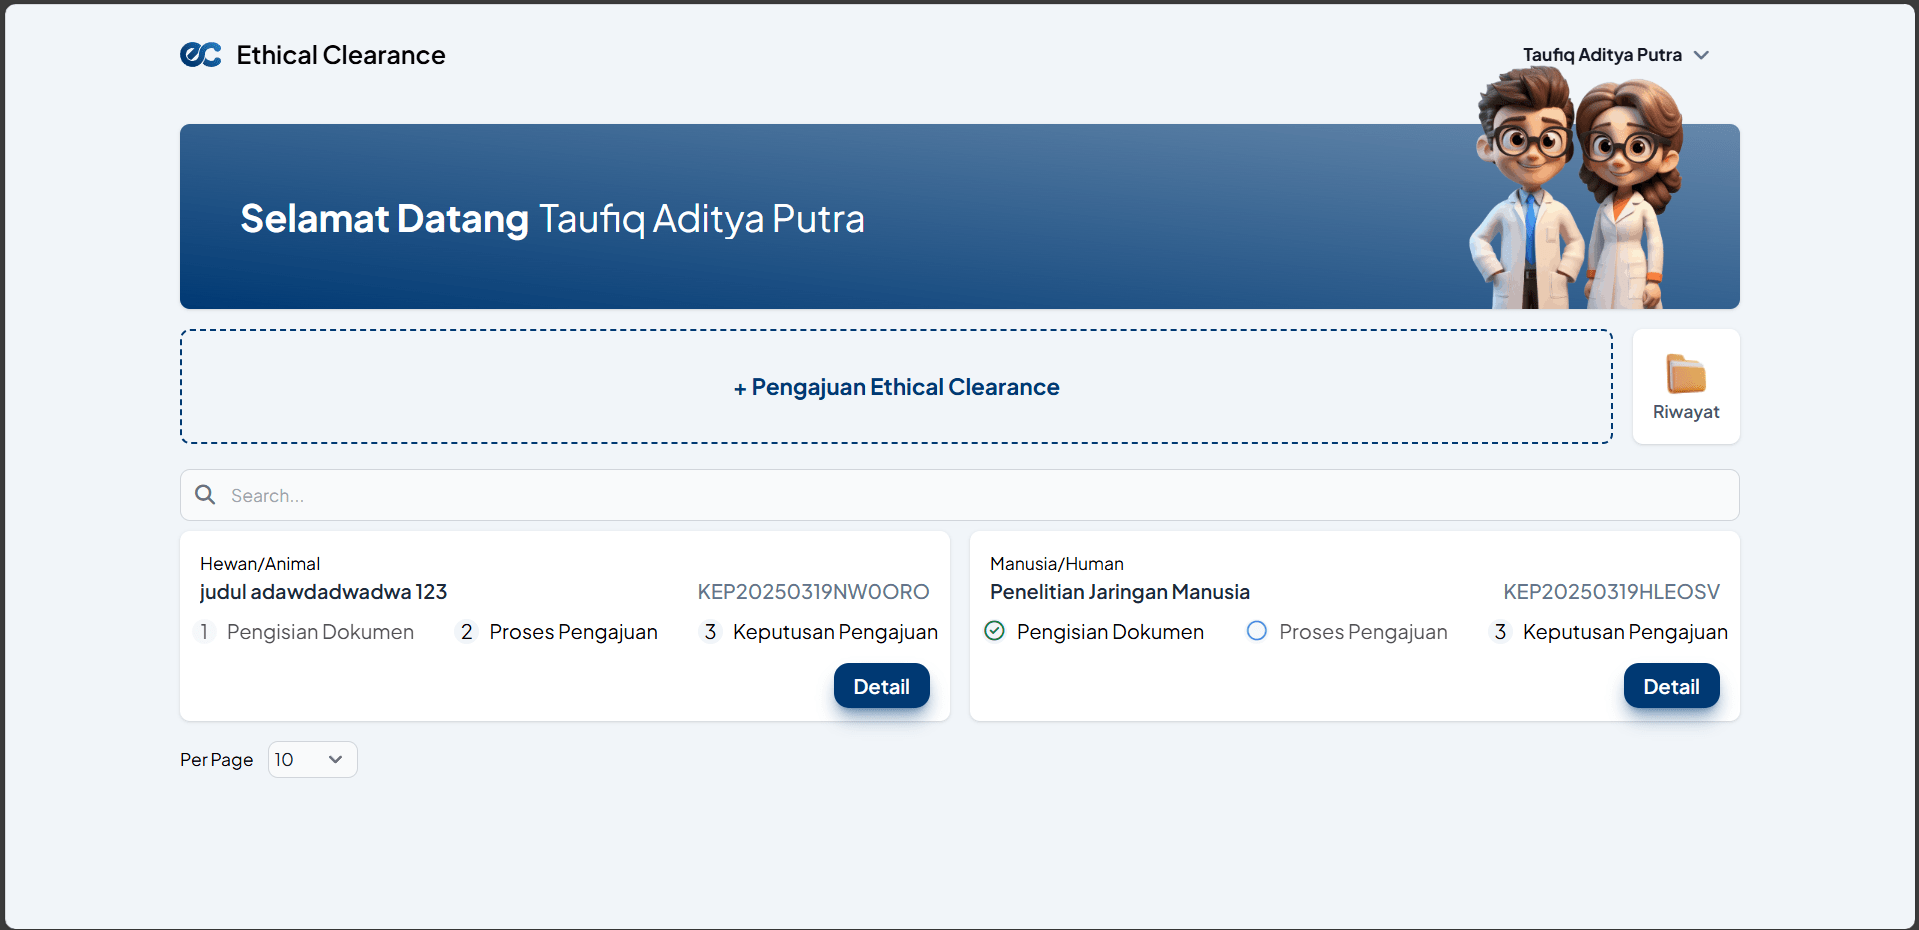
Task: Select Proses Pengajuan step in Animal card
Action: click(x=573, y=632)
